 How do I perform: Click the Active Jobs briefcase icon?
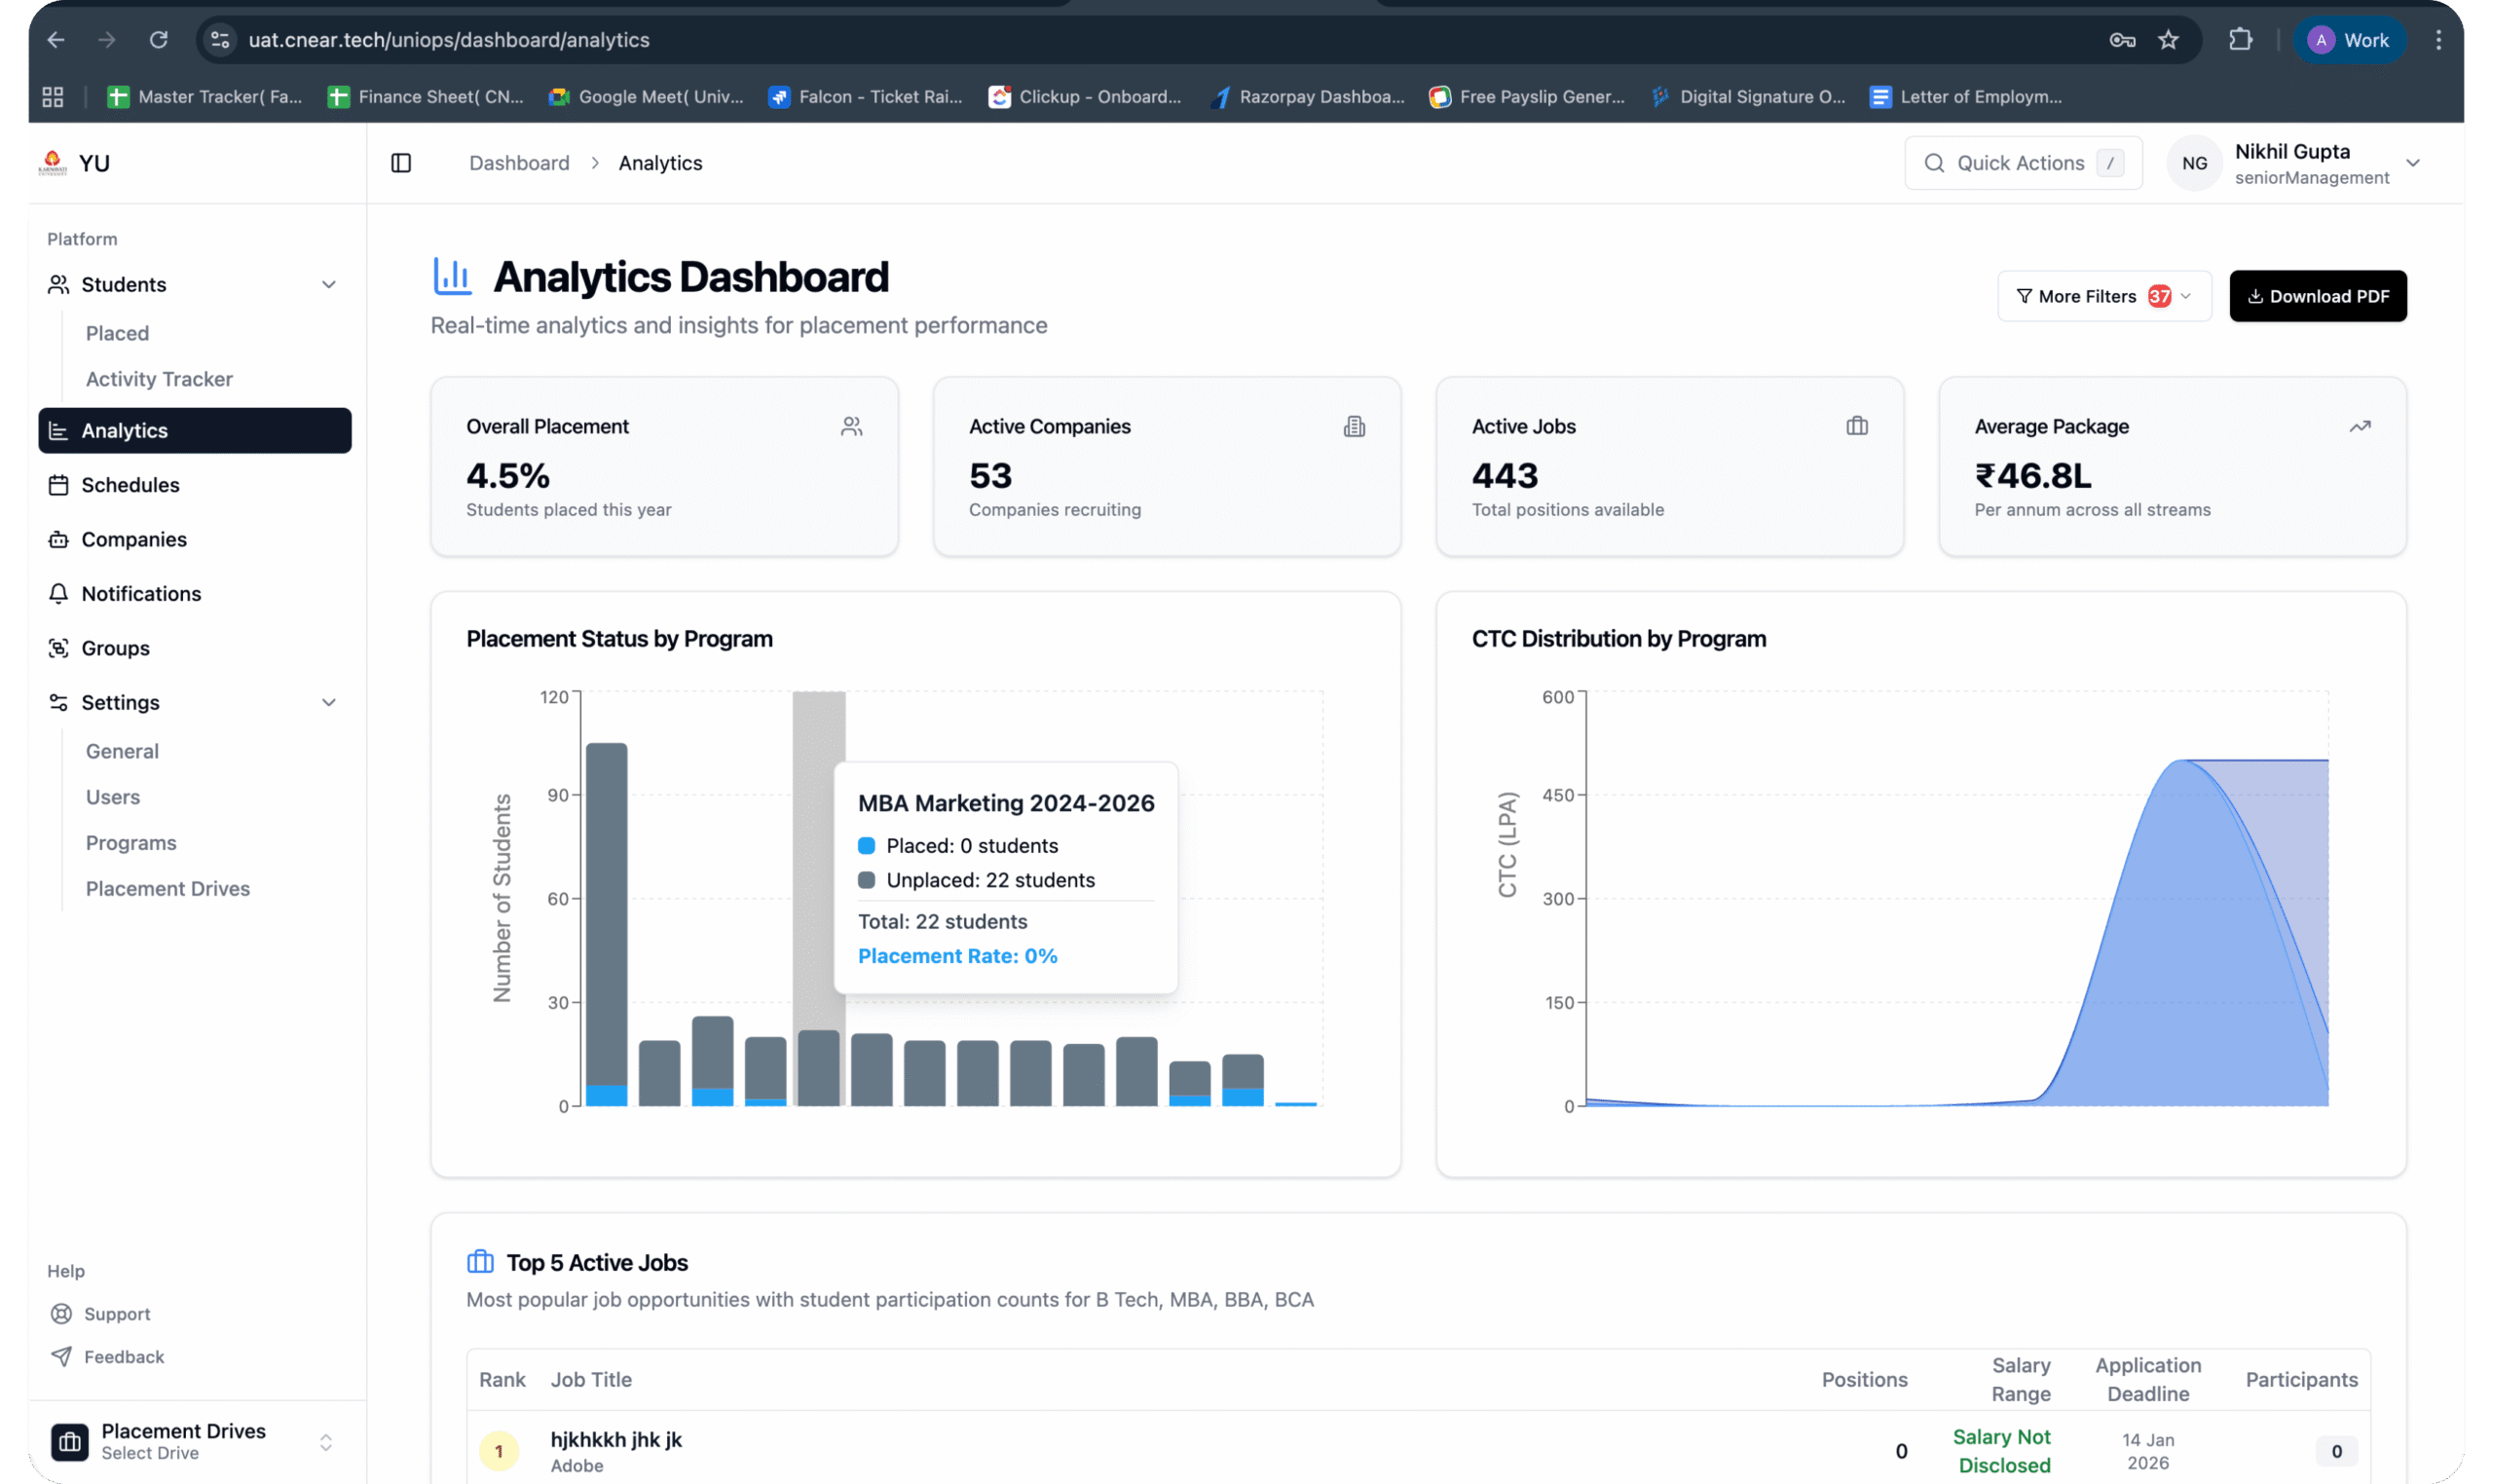tap(1857, 426)
